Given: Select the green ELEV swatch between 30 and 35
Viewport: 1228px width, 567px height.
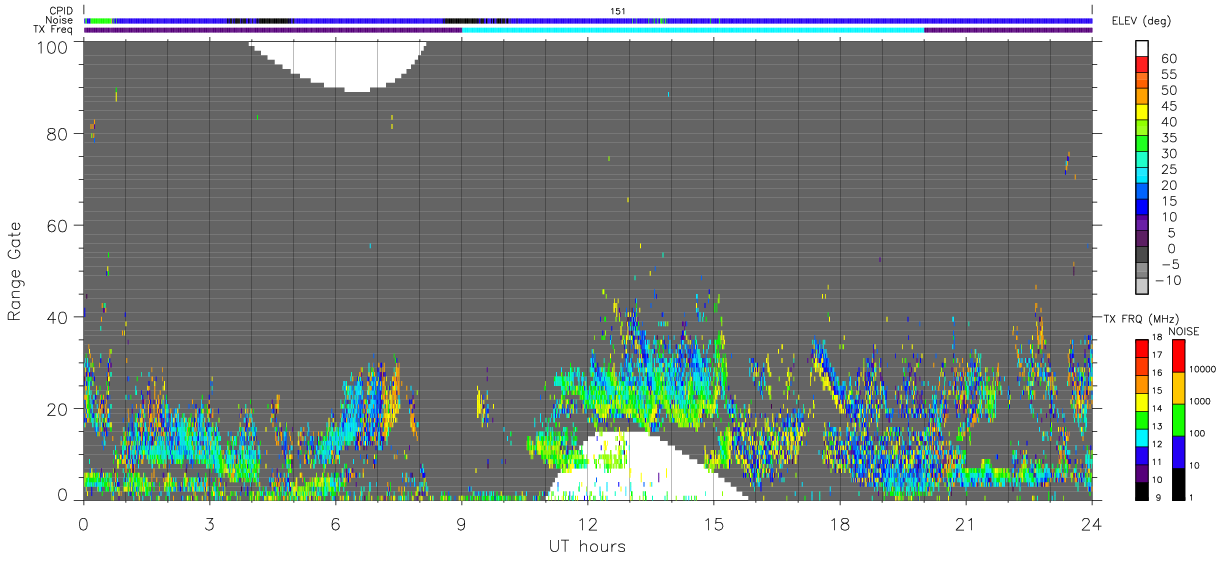Looking at the screenshot, I should point(1142,145).
